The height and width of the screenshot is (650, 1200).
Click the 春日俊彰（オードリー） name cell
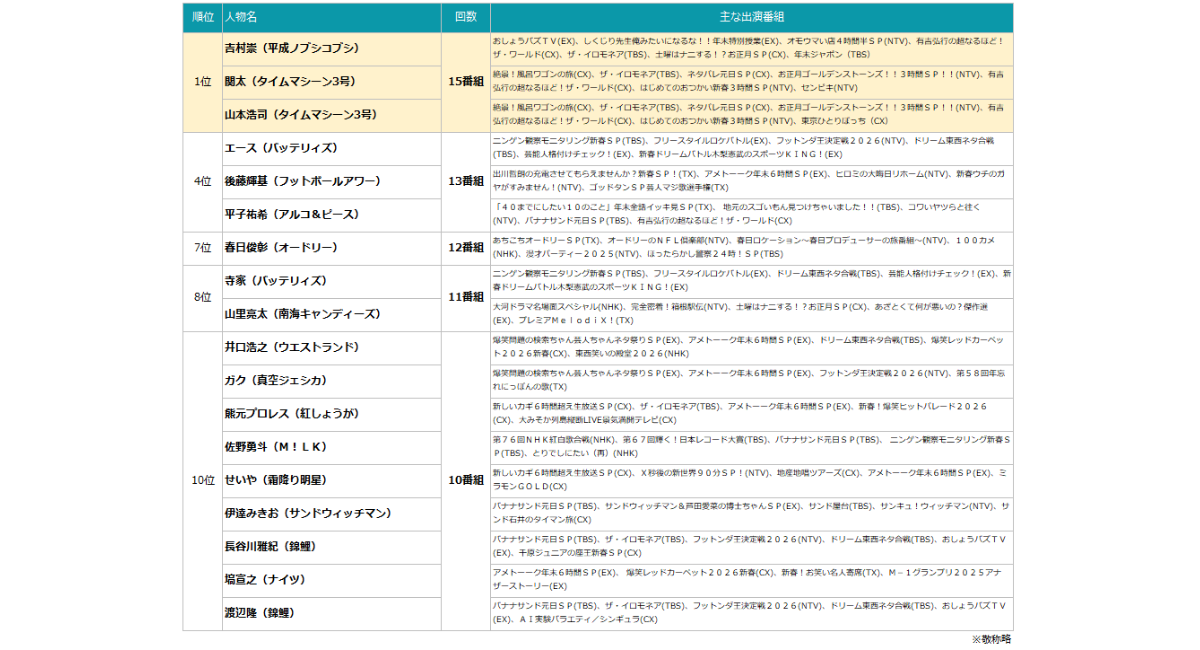click(x=281, y=248)
